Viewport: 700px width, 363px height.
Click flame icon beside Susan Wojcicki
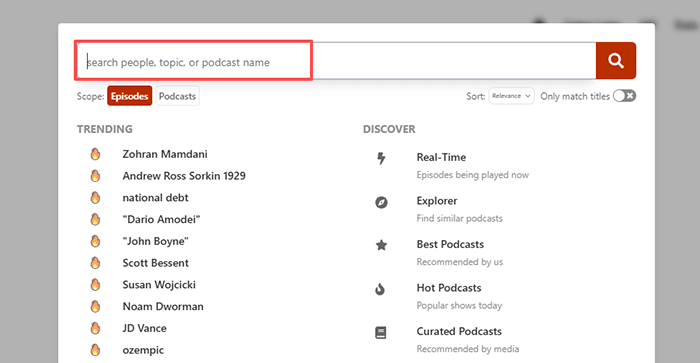[95, 284]
